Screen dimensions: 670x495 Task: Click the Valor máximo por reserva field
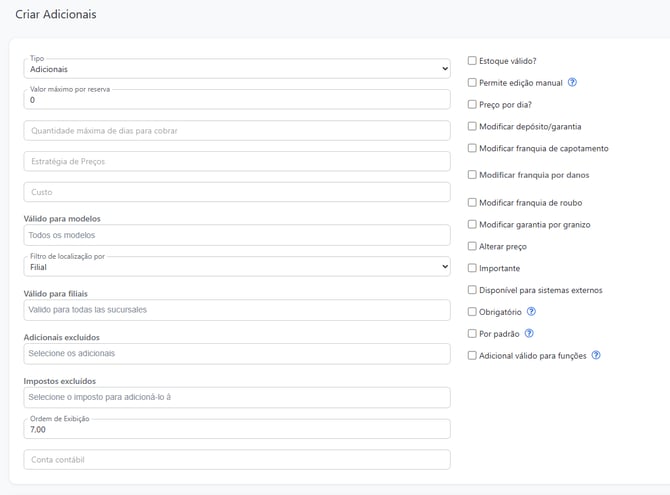point(237,99)
